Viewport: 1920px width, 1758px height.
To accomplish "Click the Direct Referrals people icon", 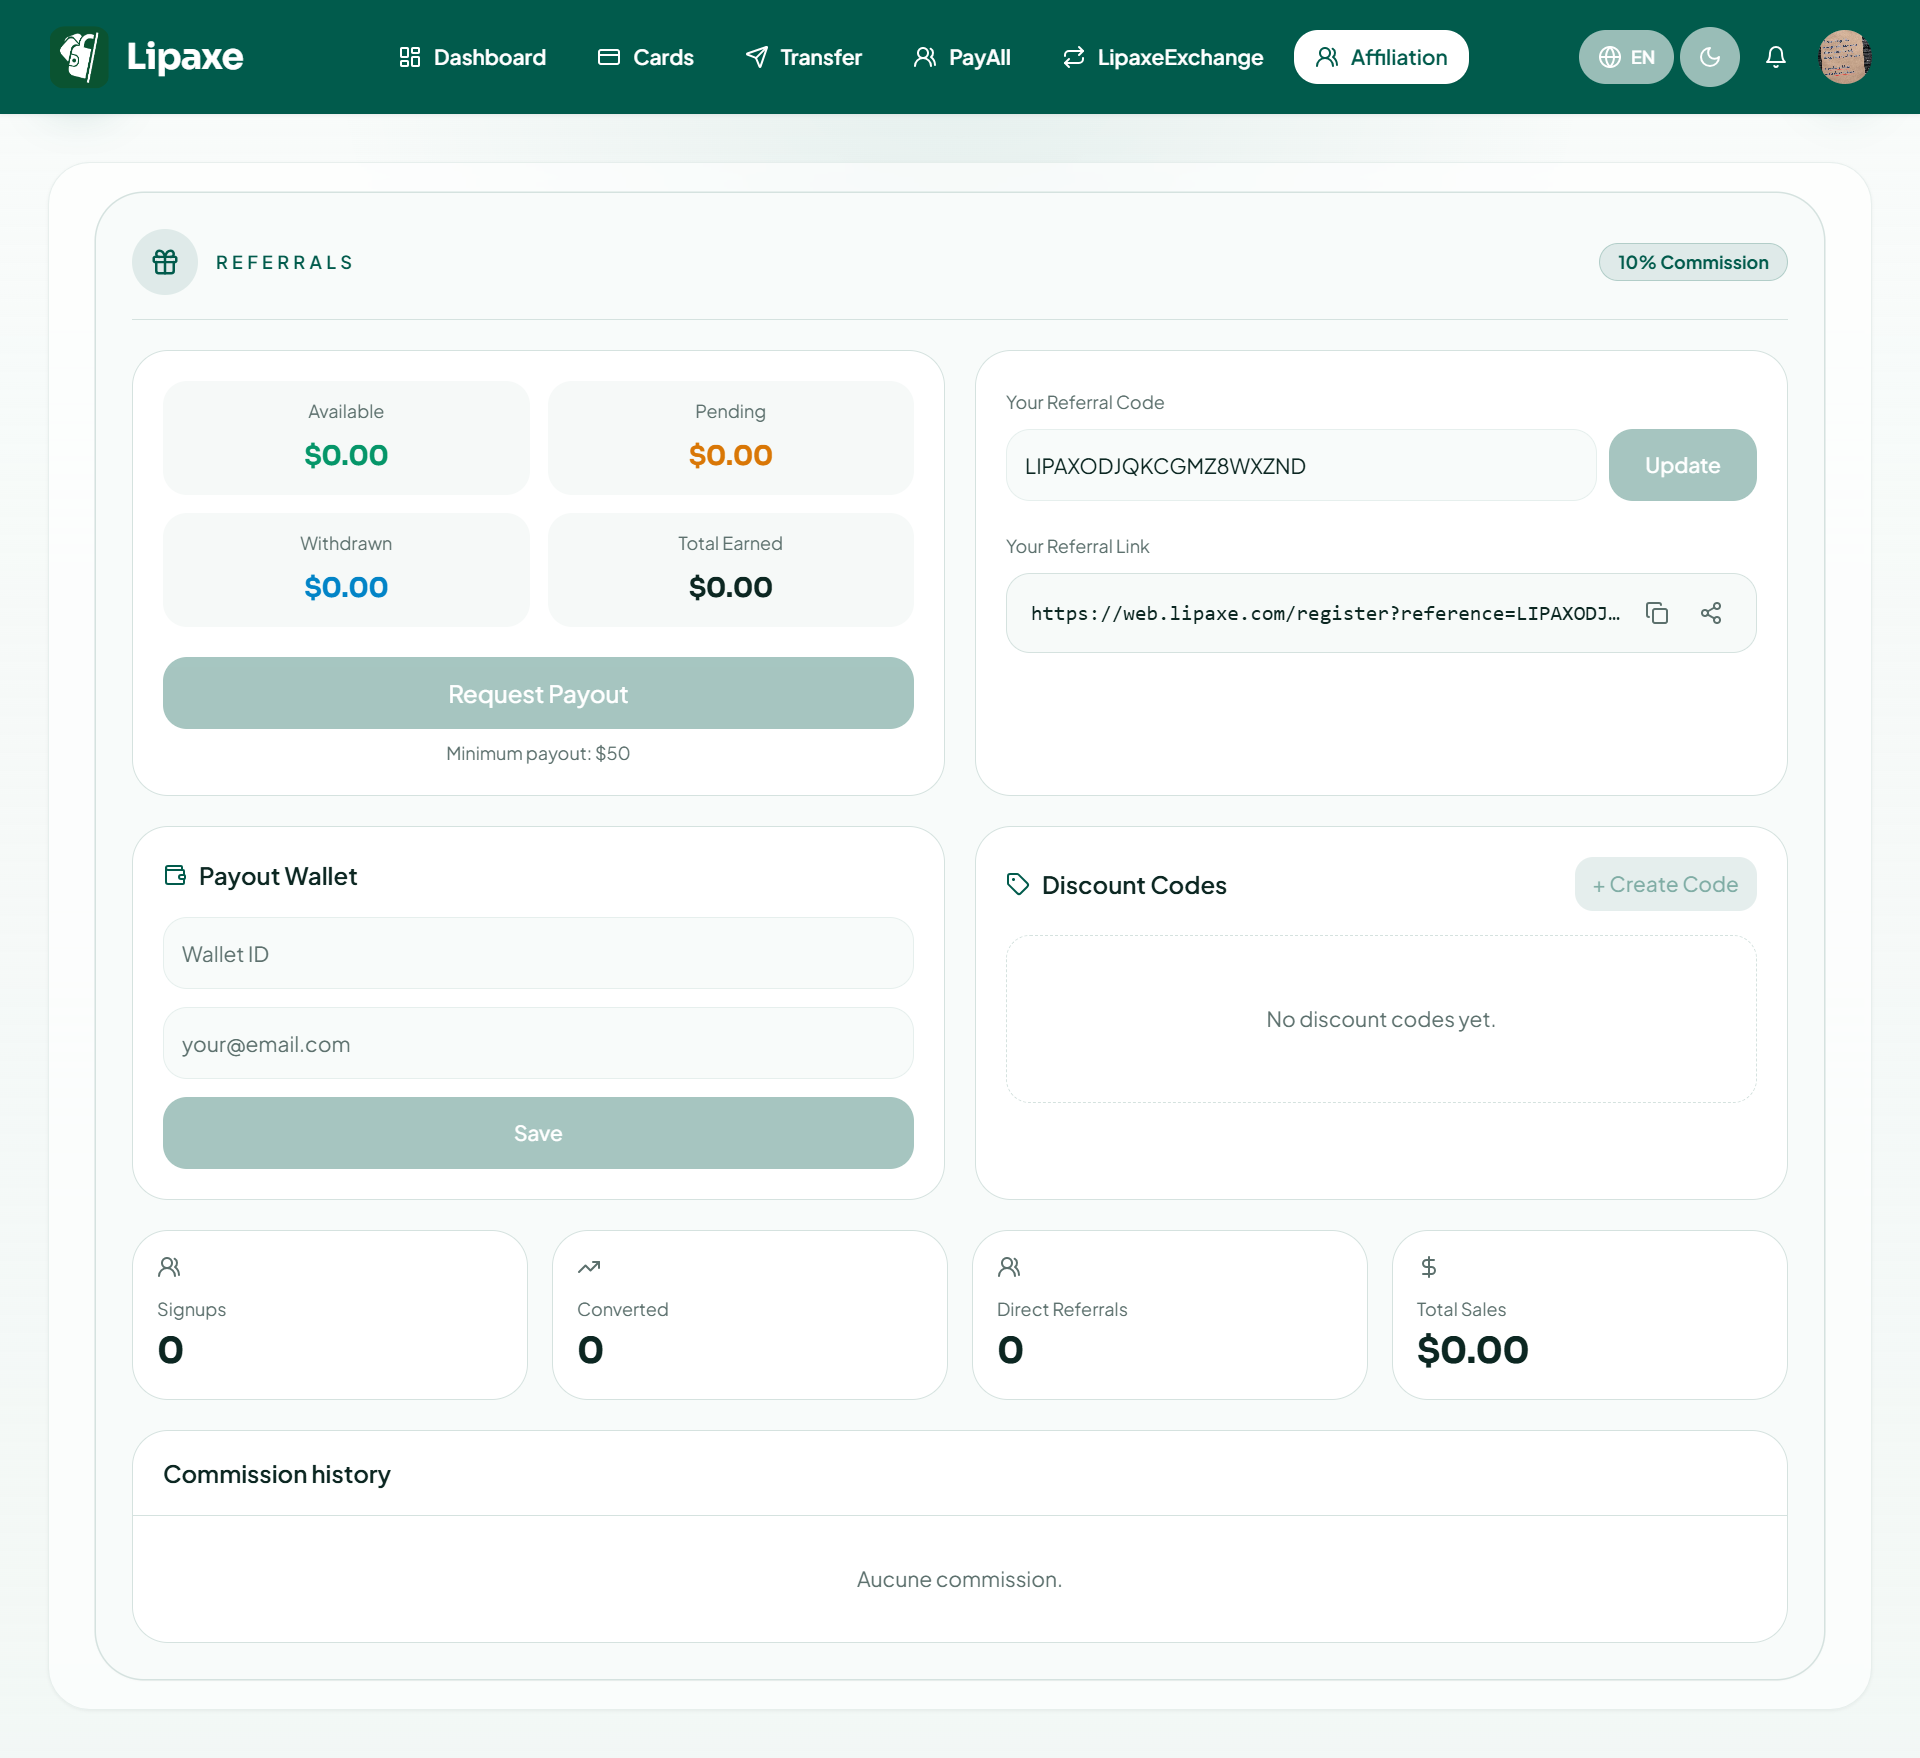I will [1009, 1267].
